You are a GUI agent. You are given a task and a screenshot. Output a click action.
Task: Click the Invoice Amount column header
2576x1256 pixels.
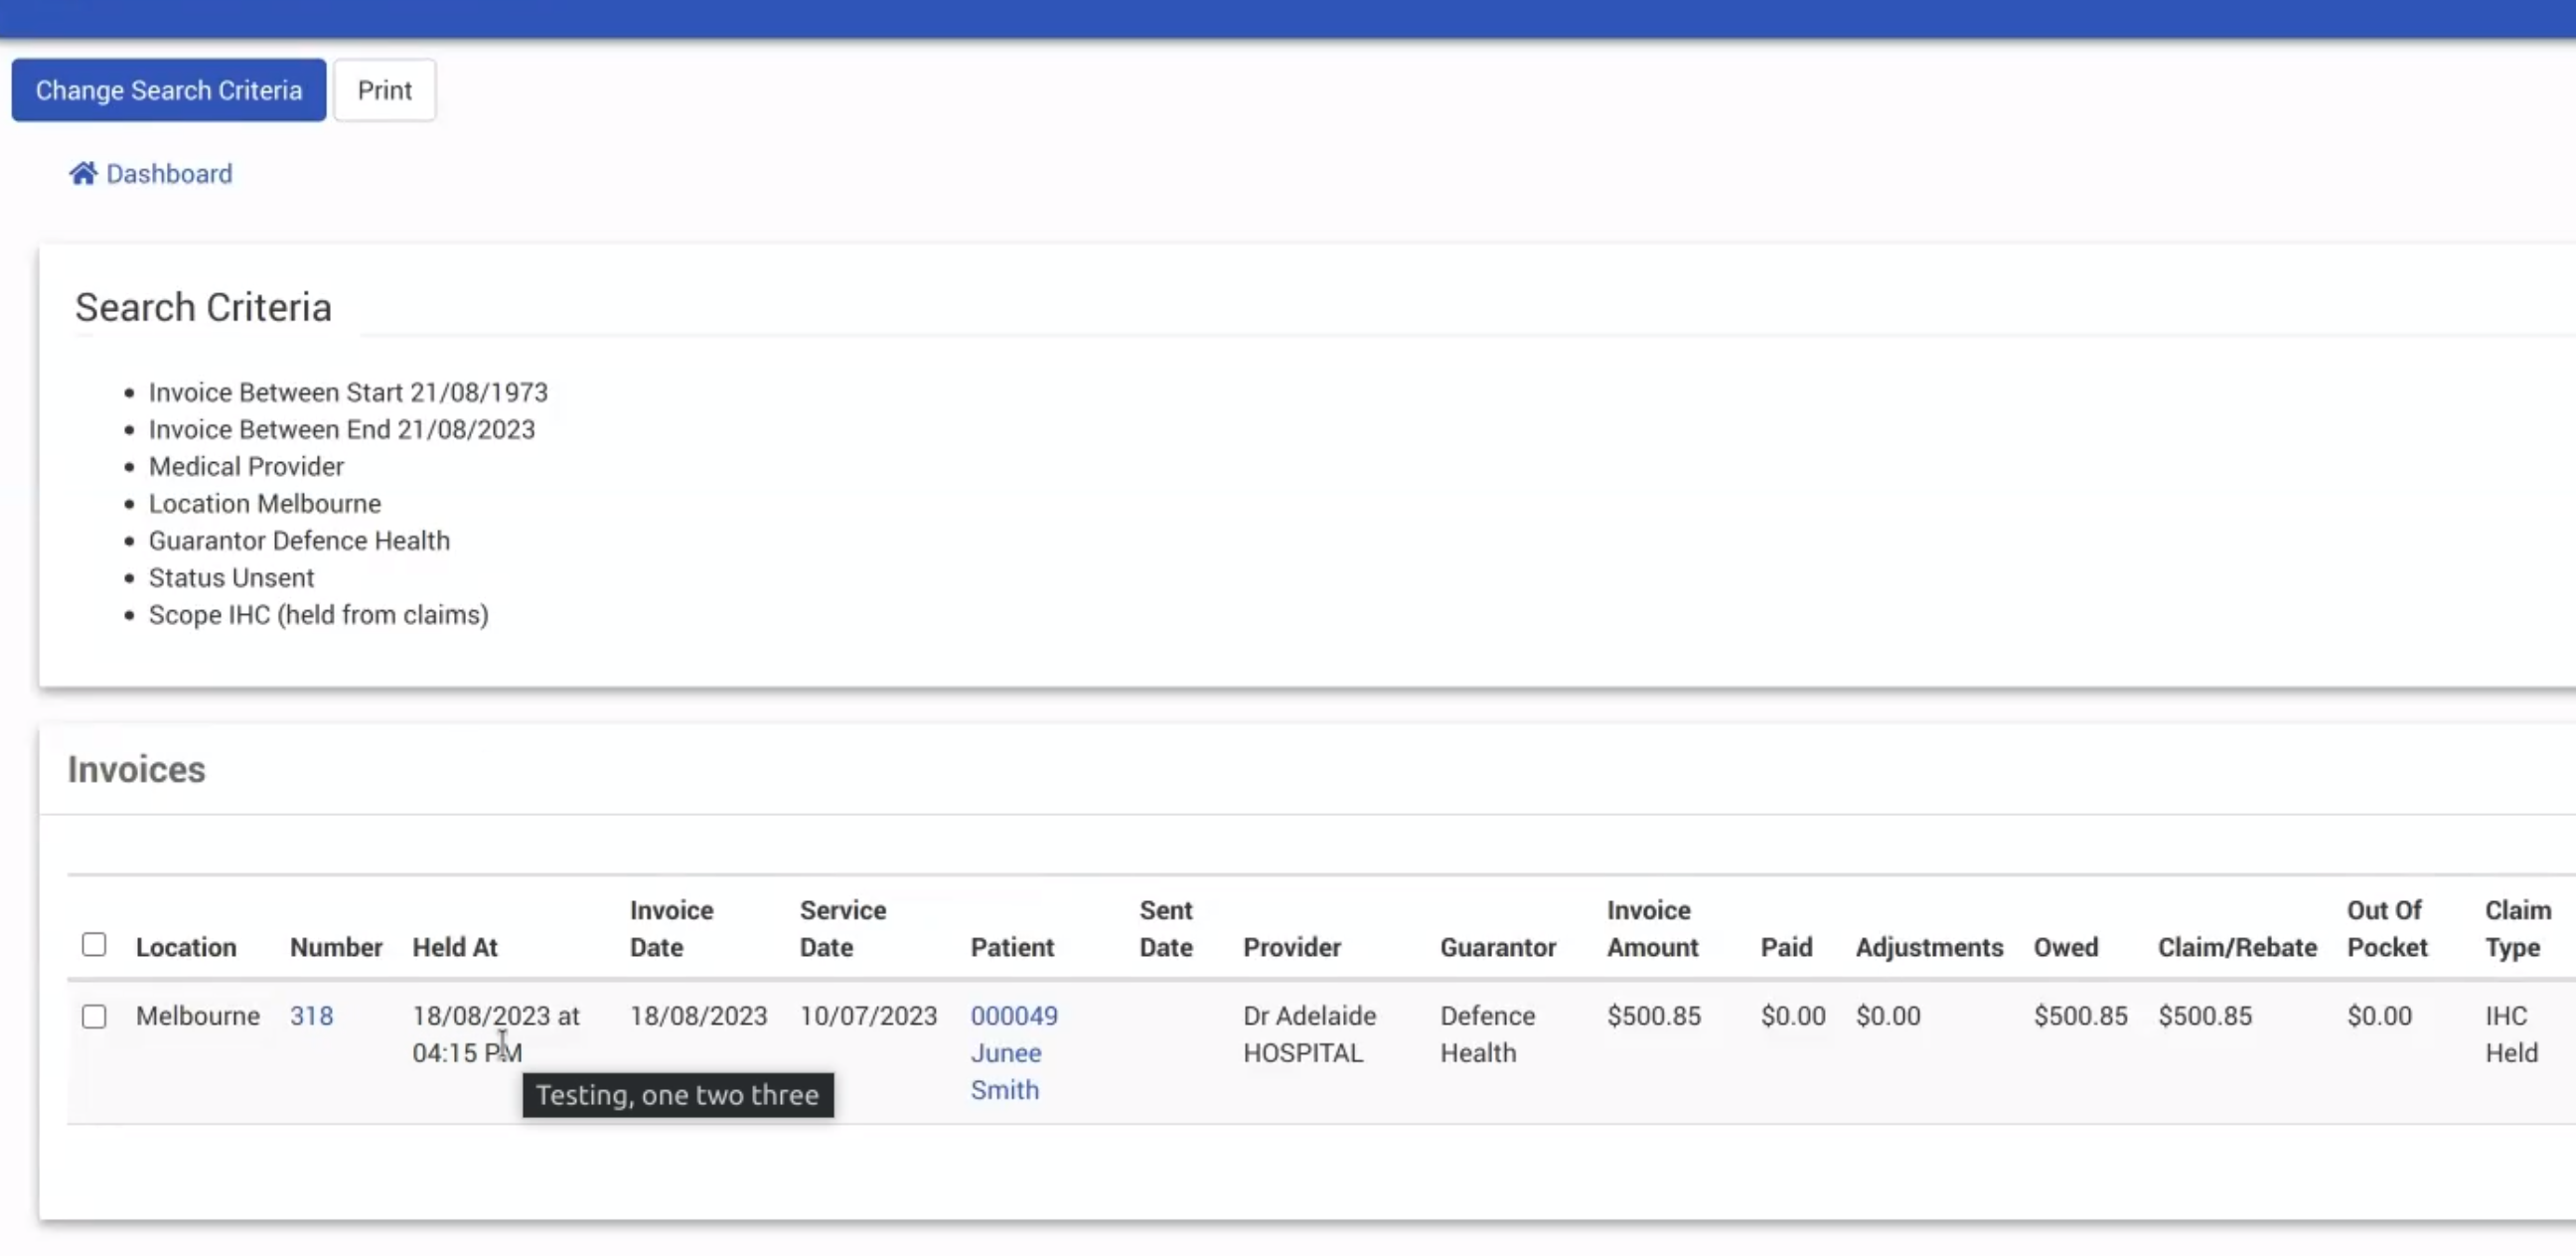coord(1651,928)
